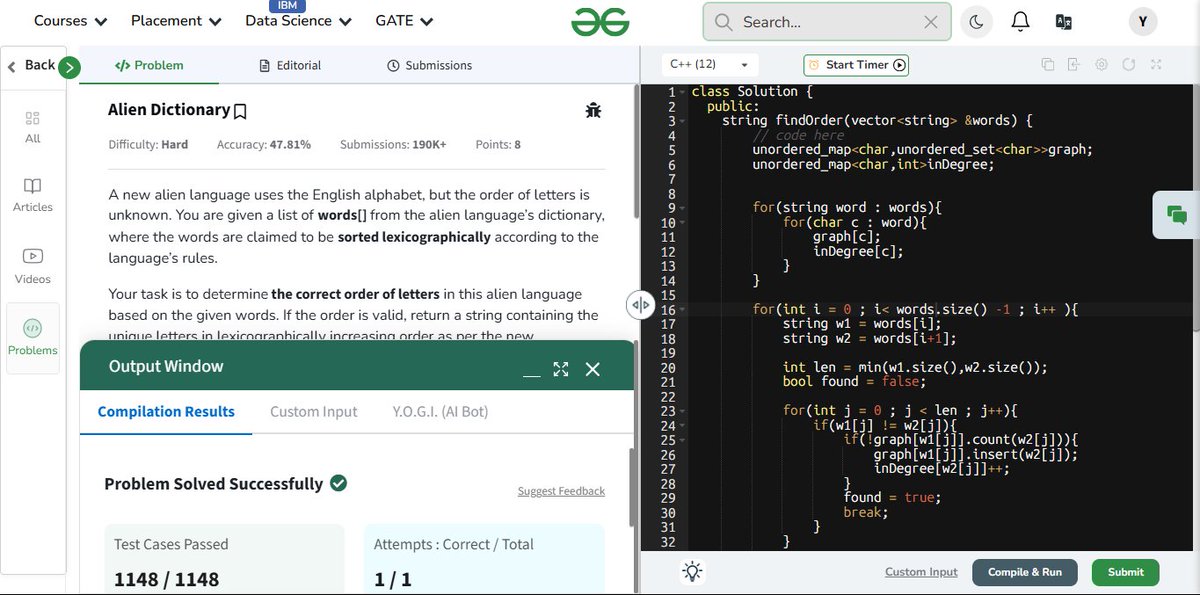Image resolution: width=1200 pixels, height=595 pixels.
Task: Expand the Courses menu
Action: click(x=70, y=21)
